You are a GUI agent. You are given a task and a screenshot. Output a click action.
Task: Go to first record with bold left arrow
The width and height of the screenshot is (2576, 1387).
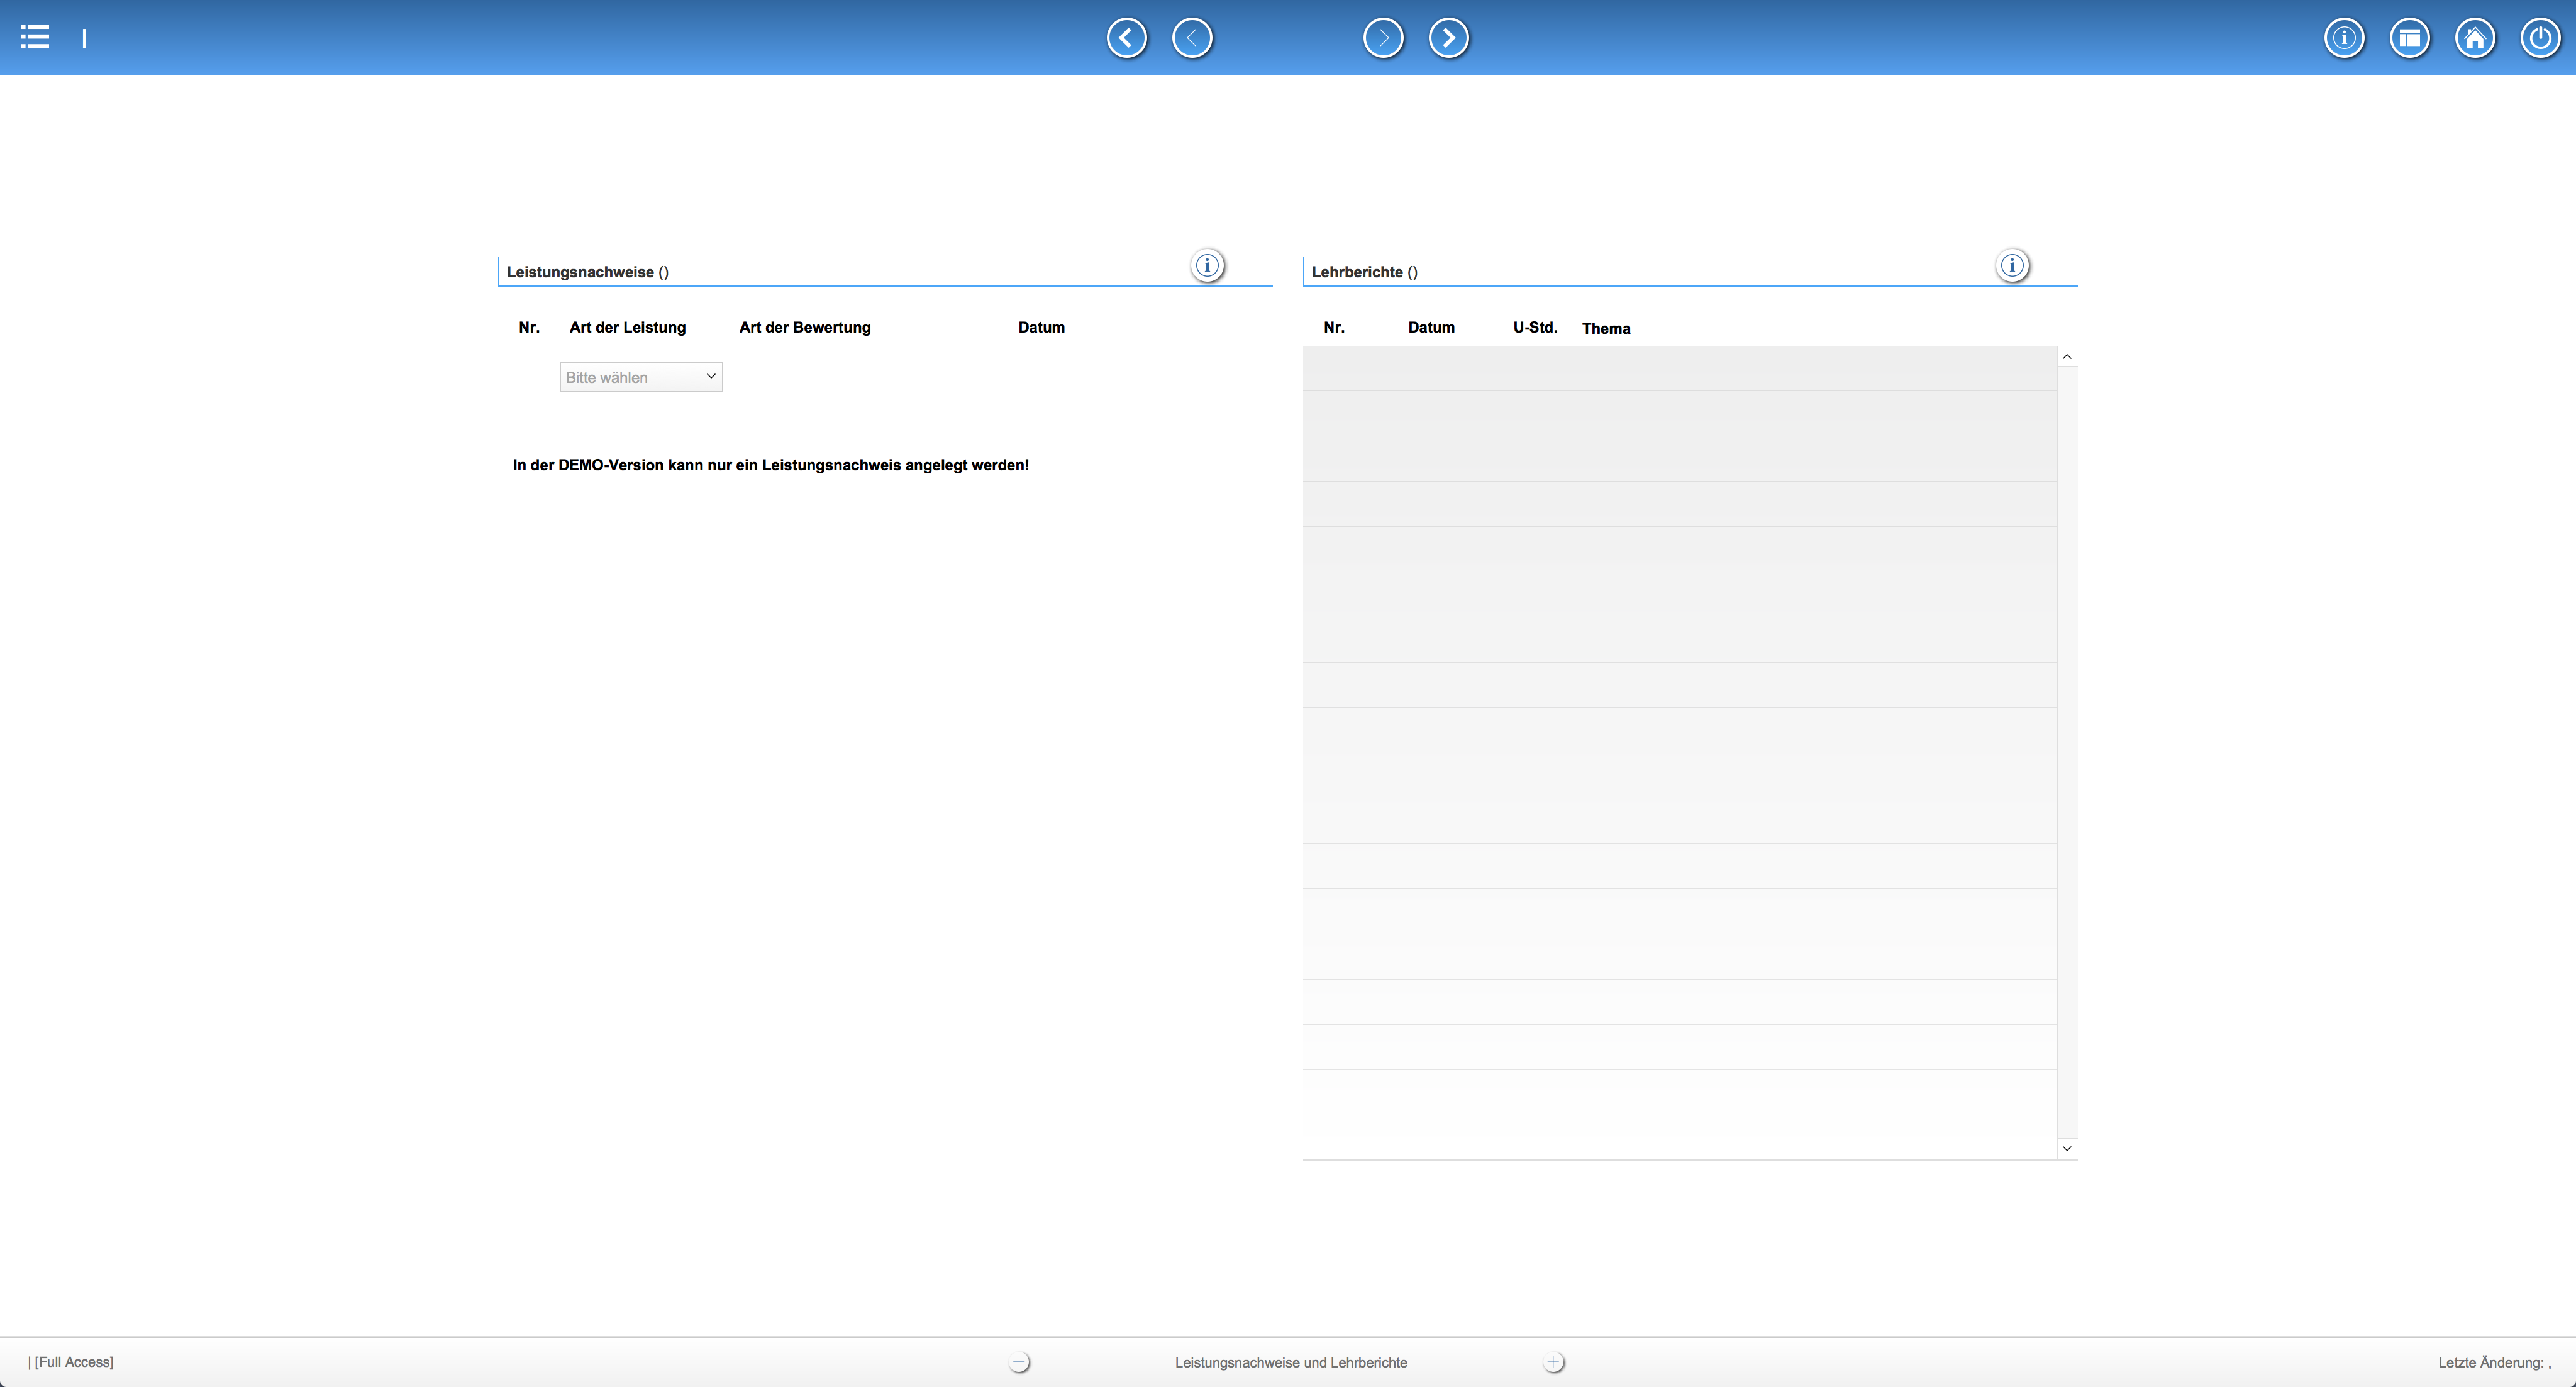click(x=1126, y=38)
